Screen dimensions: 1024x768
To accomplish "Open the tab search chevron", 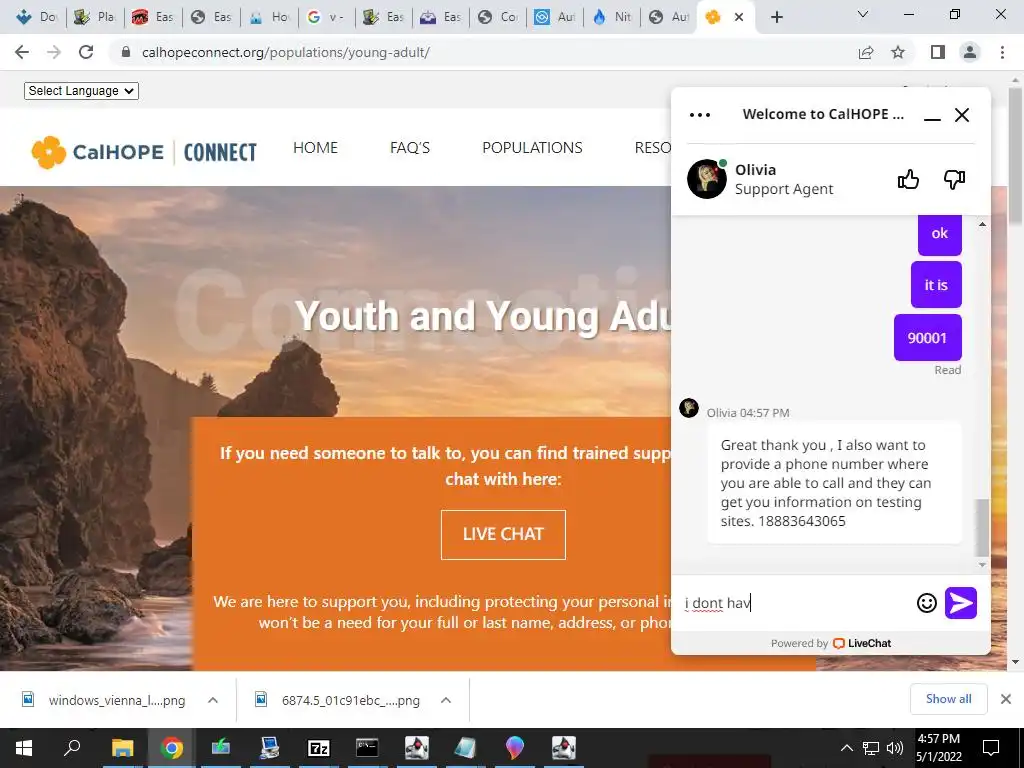I will coord(863,14).
